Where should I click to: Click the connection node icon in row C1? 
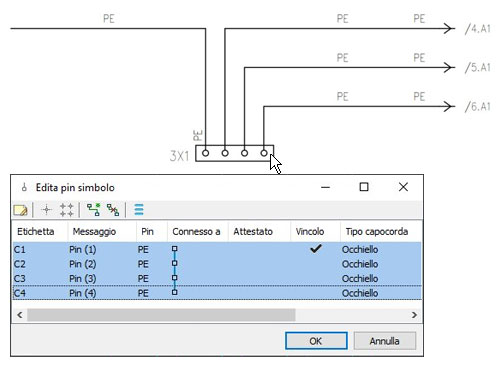click(x=175, y=249)
